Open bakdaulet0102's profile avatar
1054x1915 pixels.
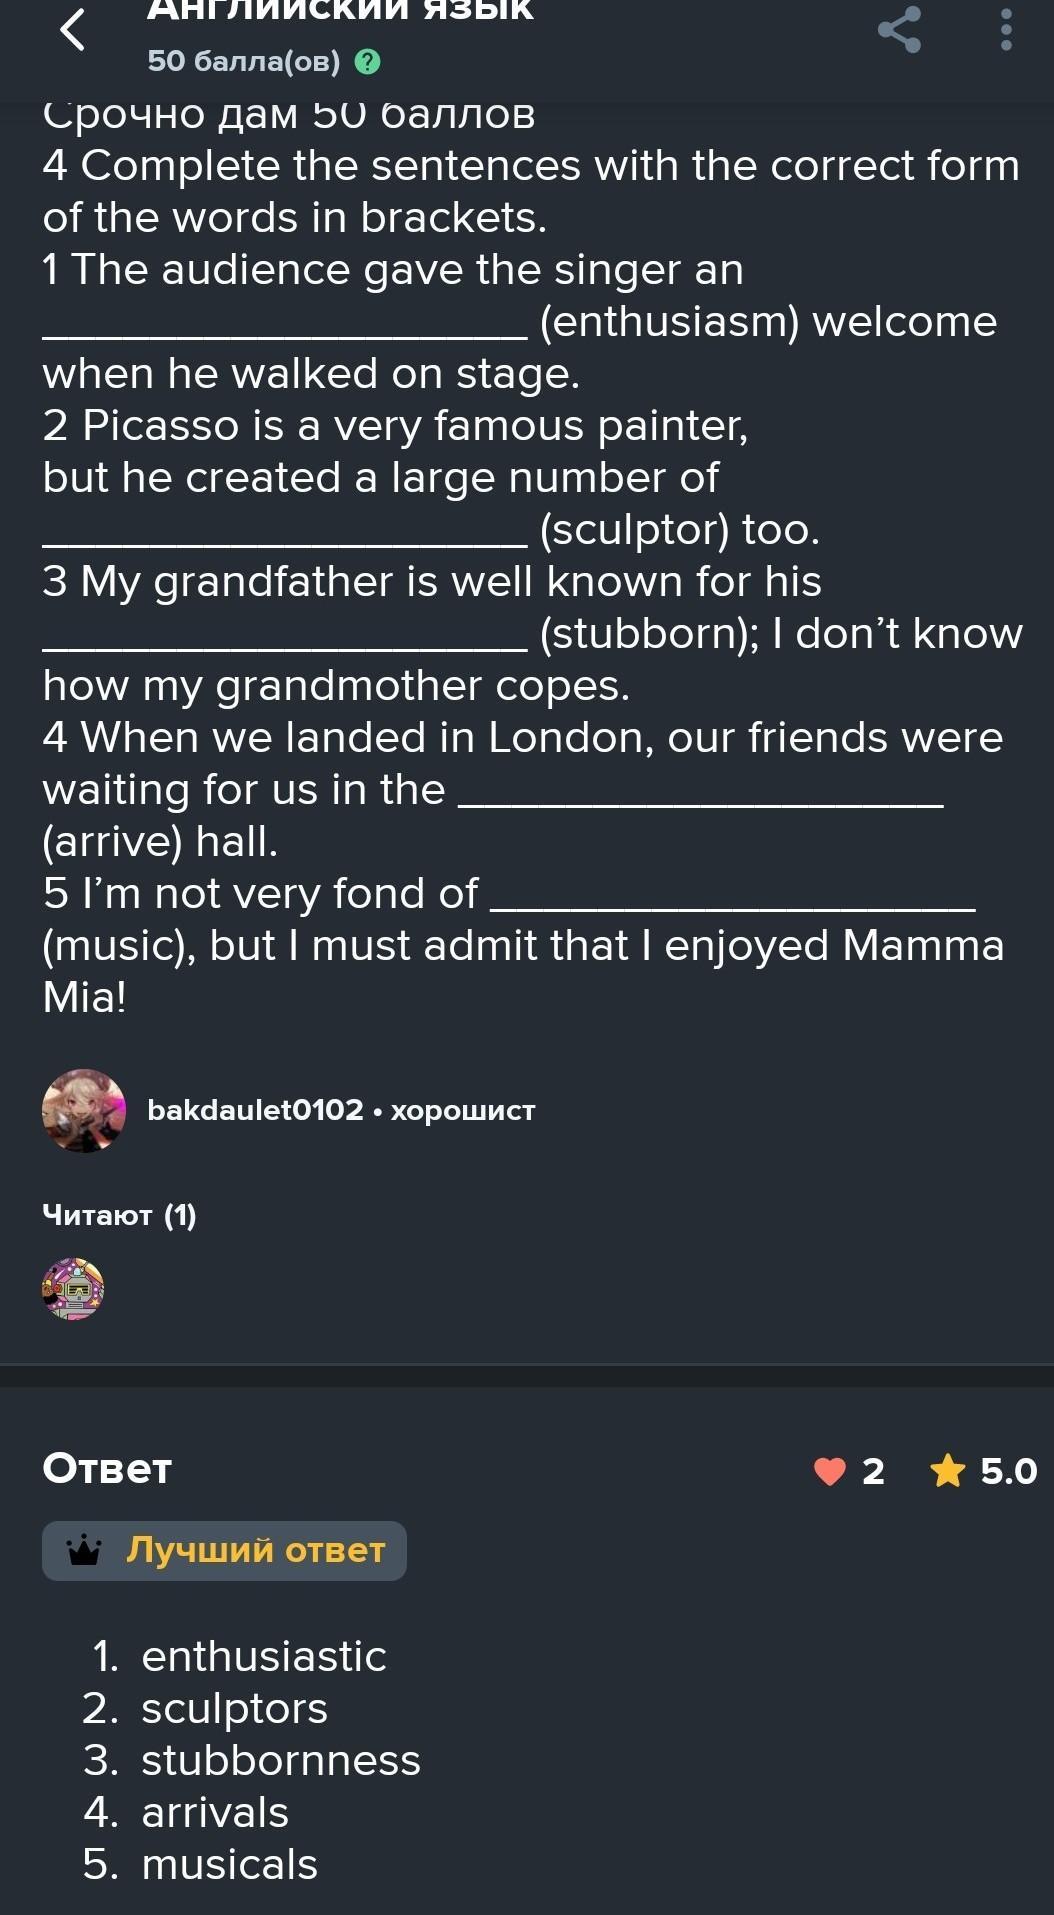[x=84, y=1111]
